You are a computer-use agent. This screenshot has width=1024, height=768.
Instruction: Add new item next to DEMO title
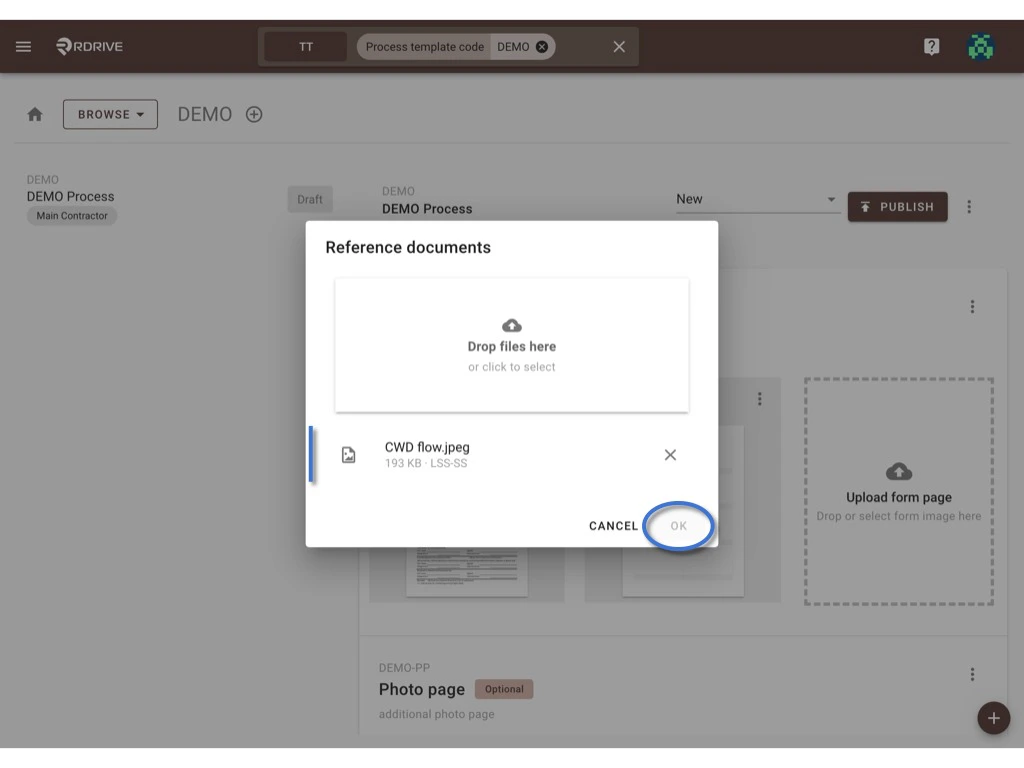click(x=254, y=114)
